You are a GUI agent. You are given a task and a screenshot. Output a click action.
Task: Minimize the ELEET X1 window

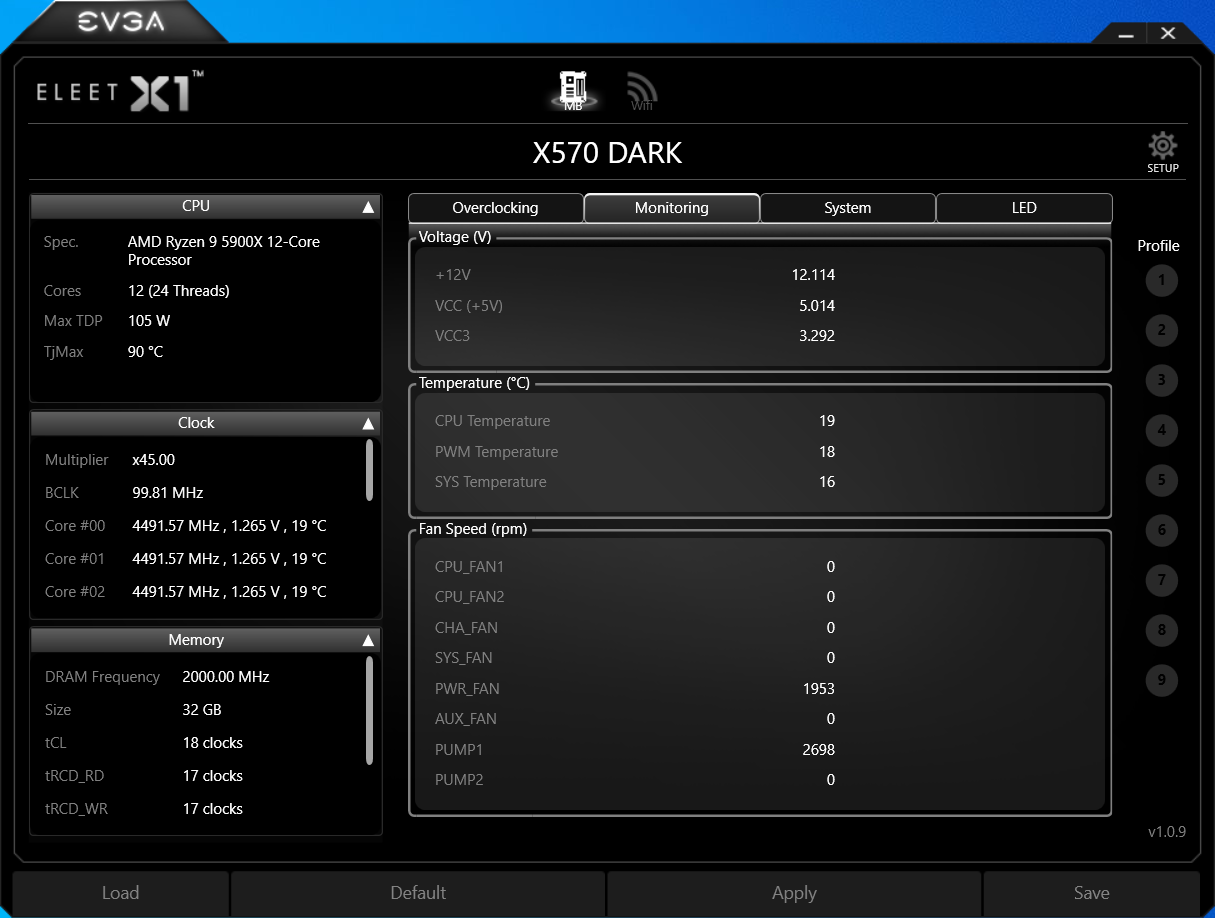pos(1126,34)
